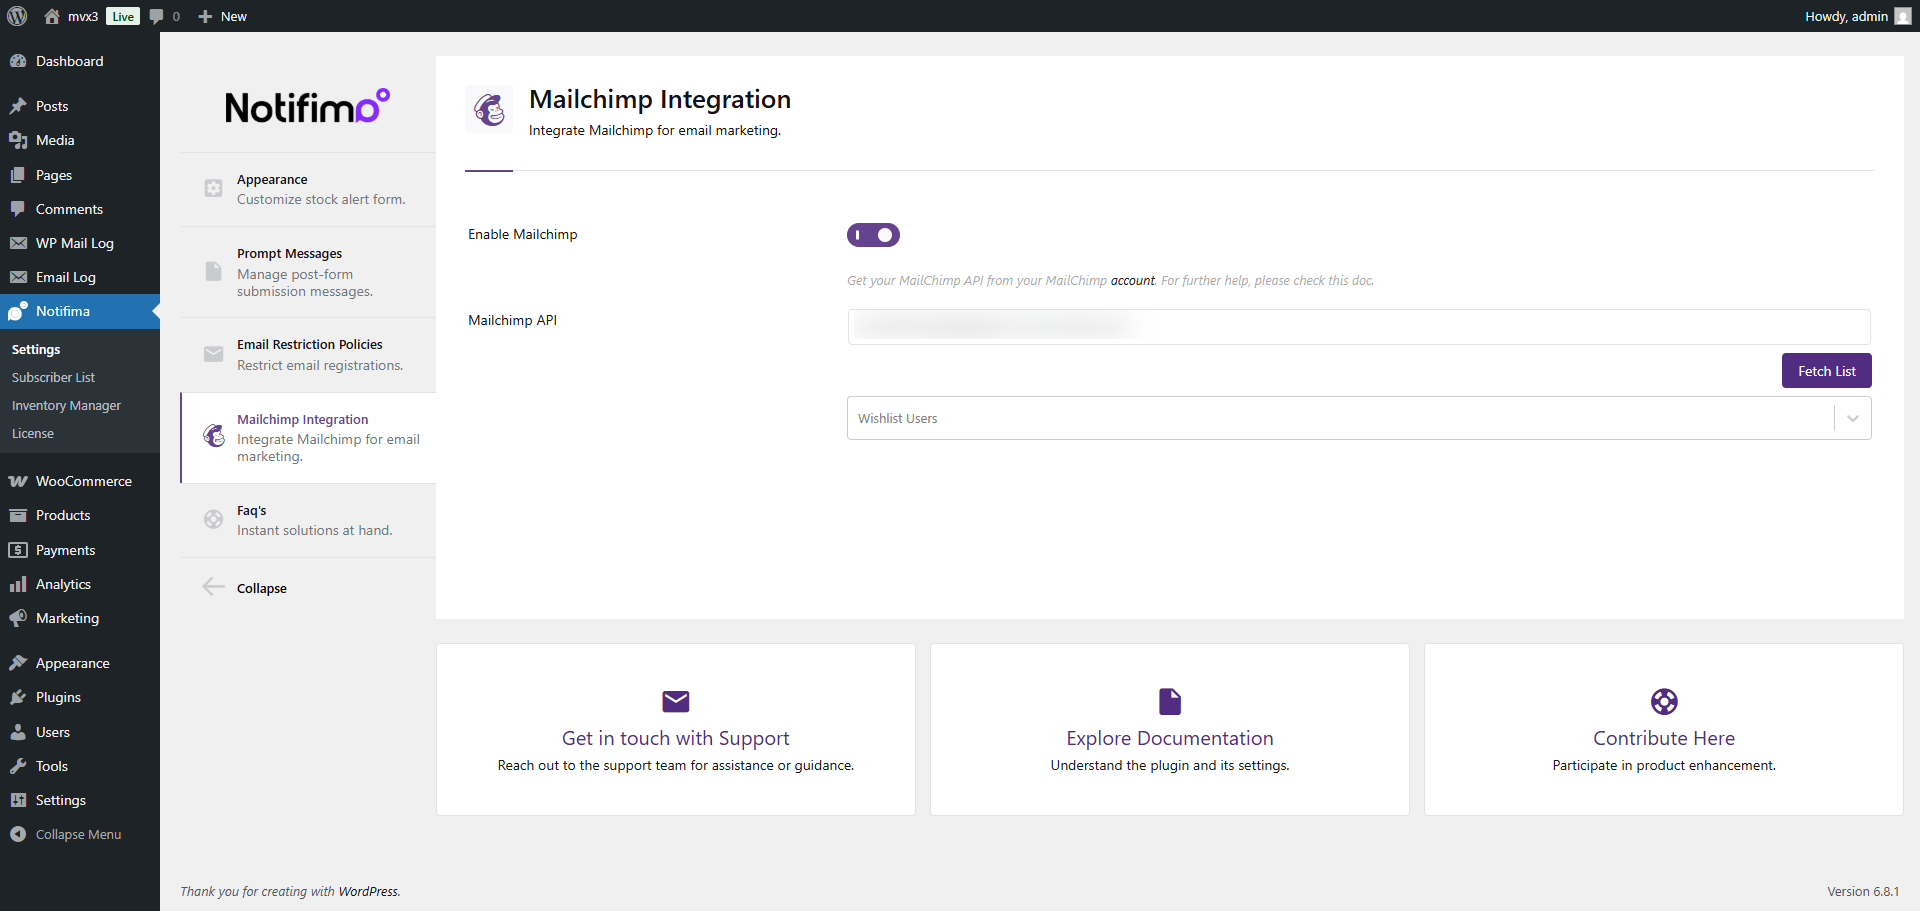This screenshot has width=1920, height=911.
Task: Click the documentation file icon
Action: (x=1170, y=701)
